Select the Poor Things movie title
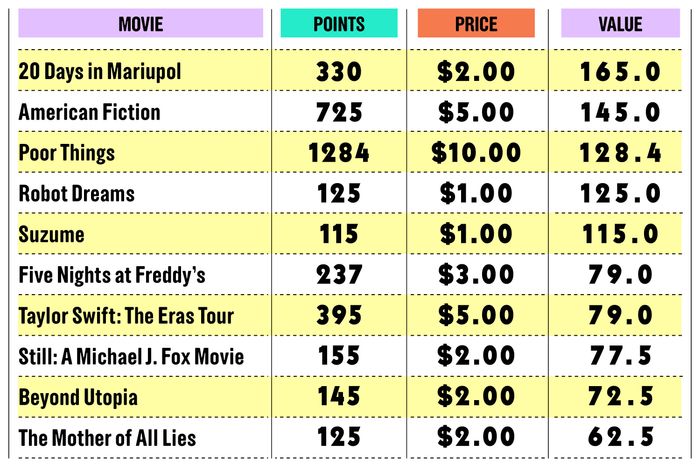The height and width of the screenshot is (467, 700). point(67,153)
